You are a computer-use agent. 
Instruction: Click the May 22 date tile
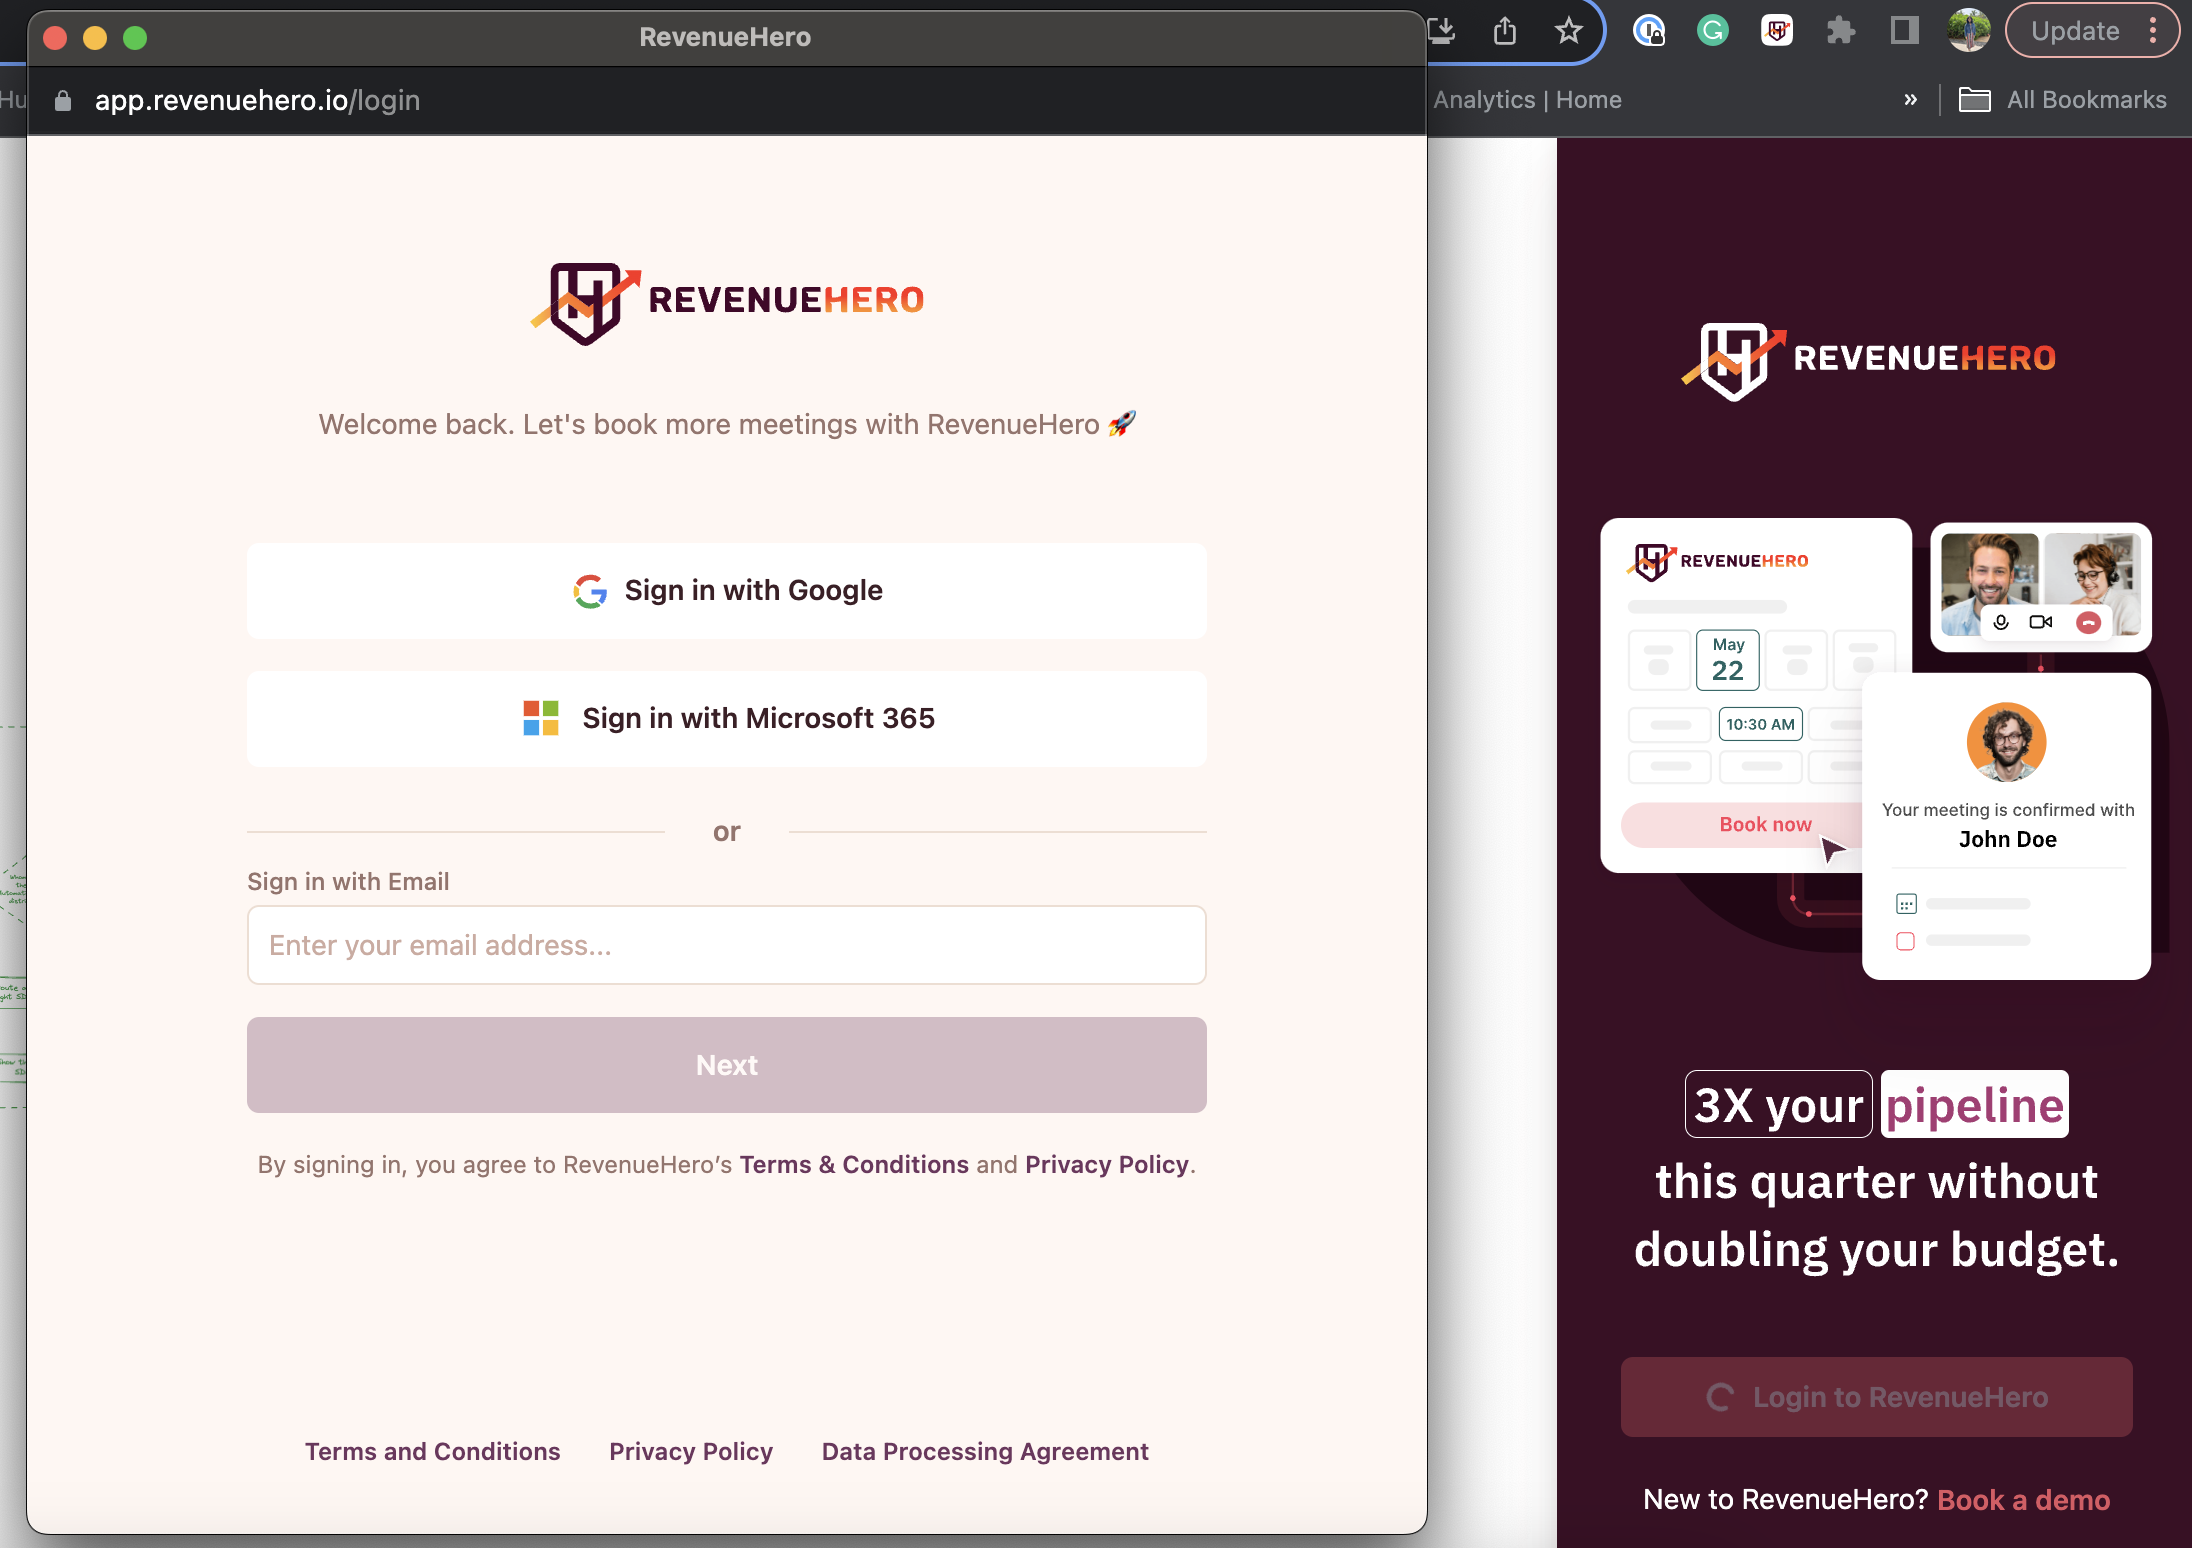(1727, 660)
